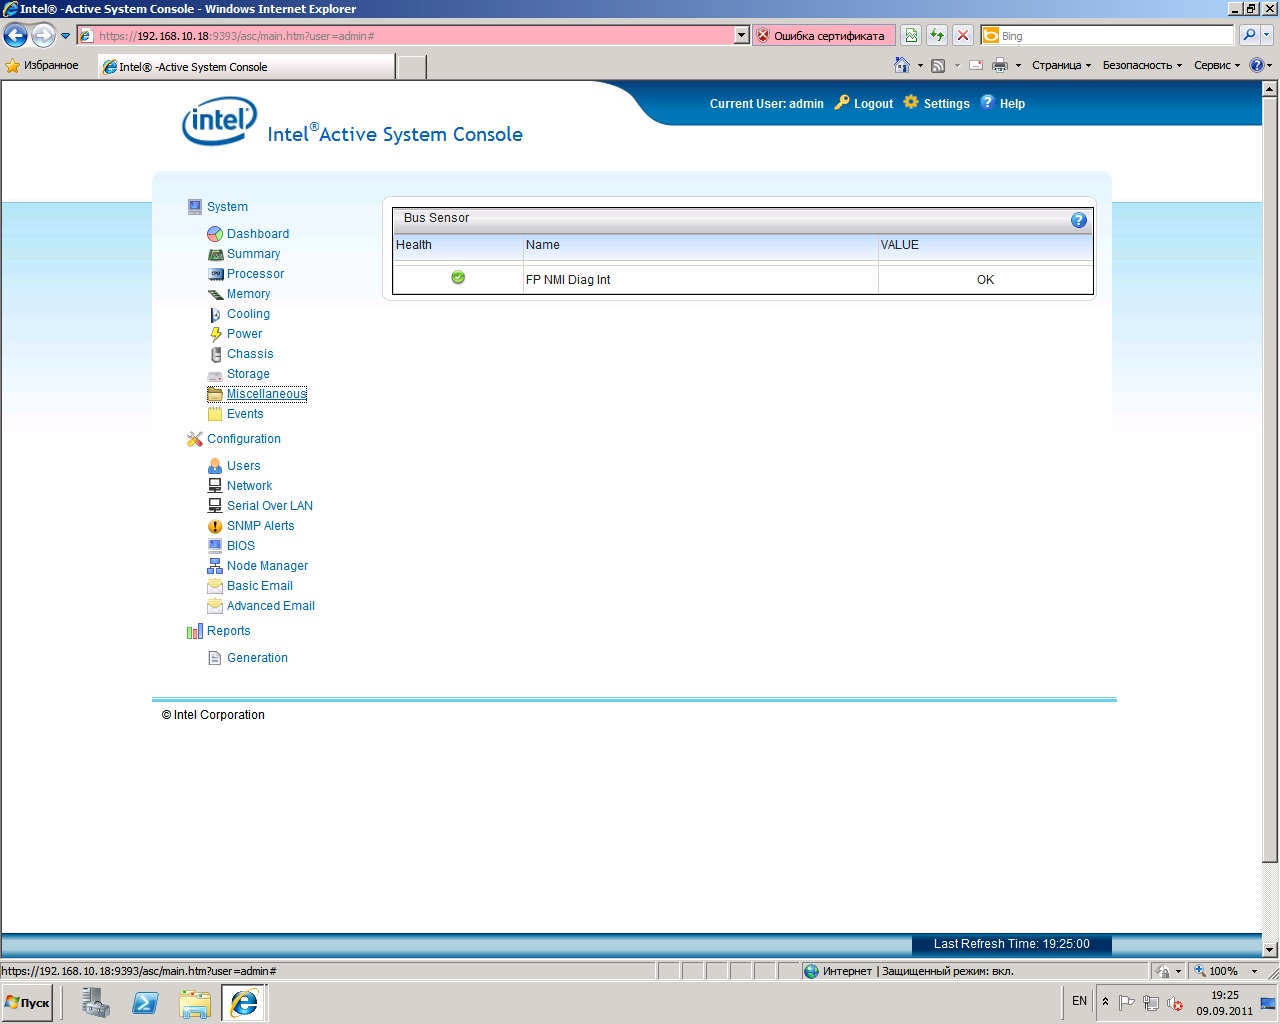
Task: Click the Cooling sidebar icon
Action: [x=215, y=314]
